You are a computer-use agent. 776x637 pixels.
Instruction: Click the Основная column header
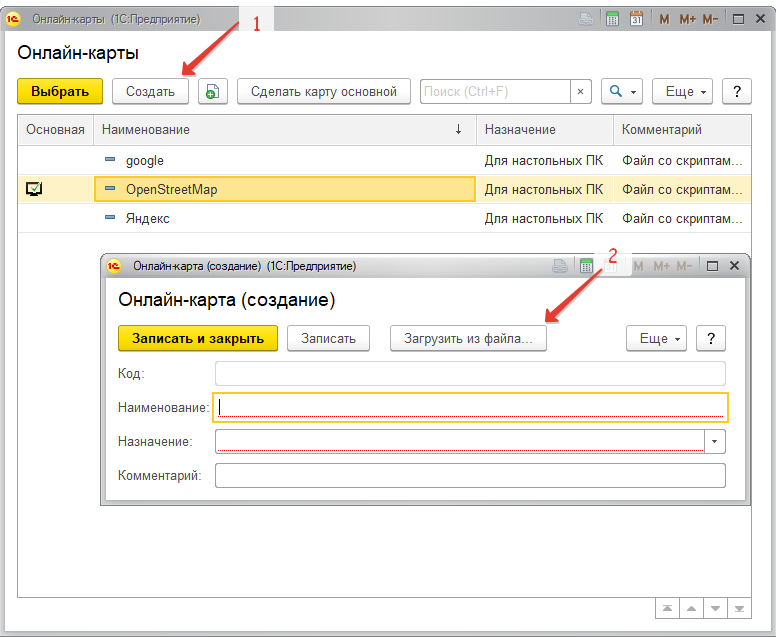point(55,130)
